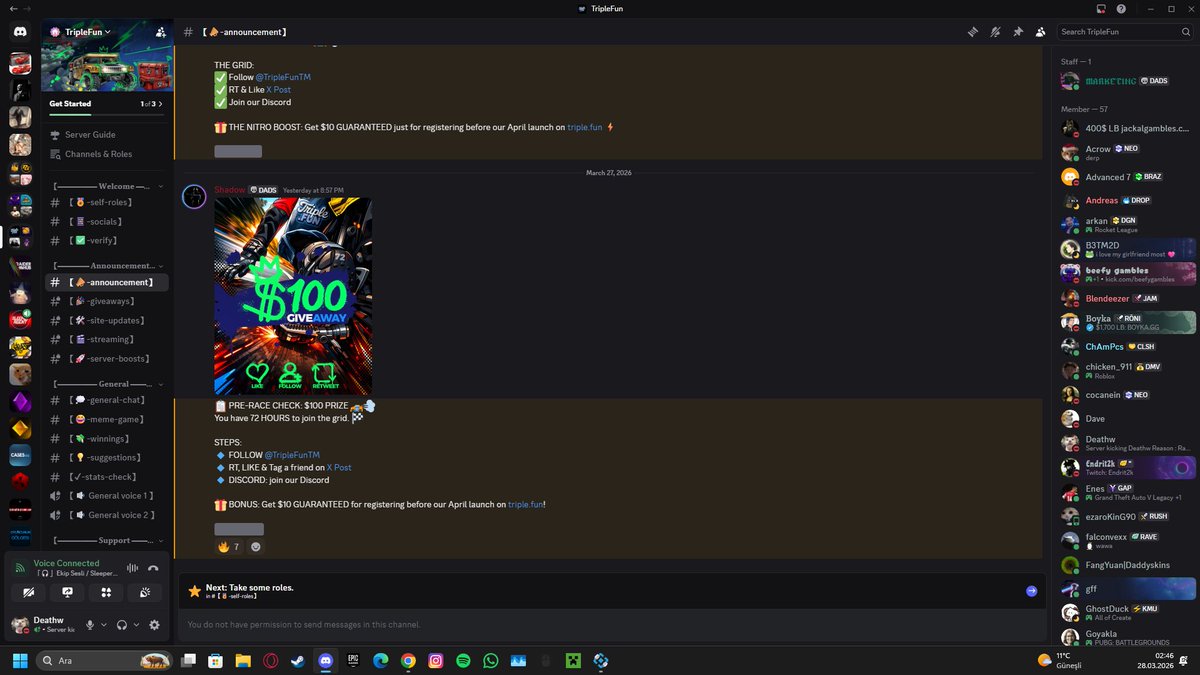Open the self-roles channel
Viewport: 1200px width, 675px height.
coord(105,202)
